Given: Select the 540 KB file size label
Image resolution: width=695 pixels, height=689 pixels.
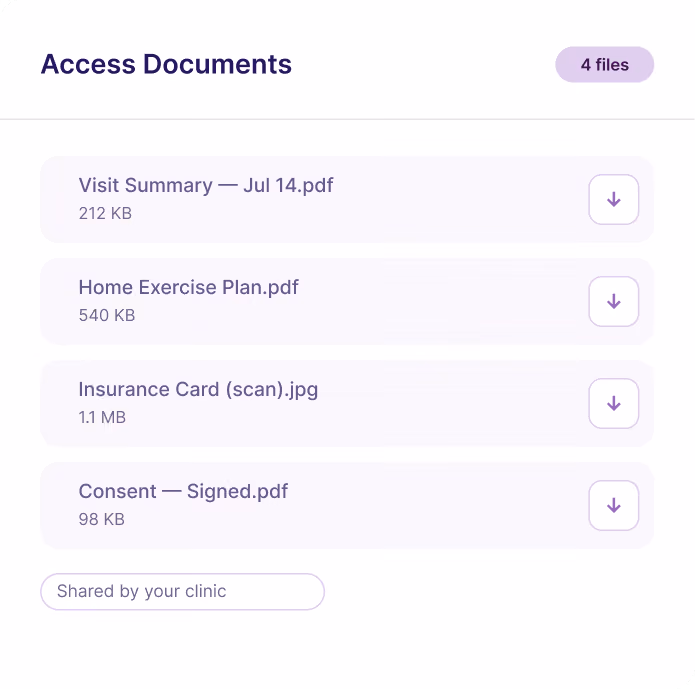Looking at the screenshot, I should tap(107, 315).
